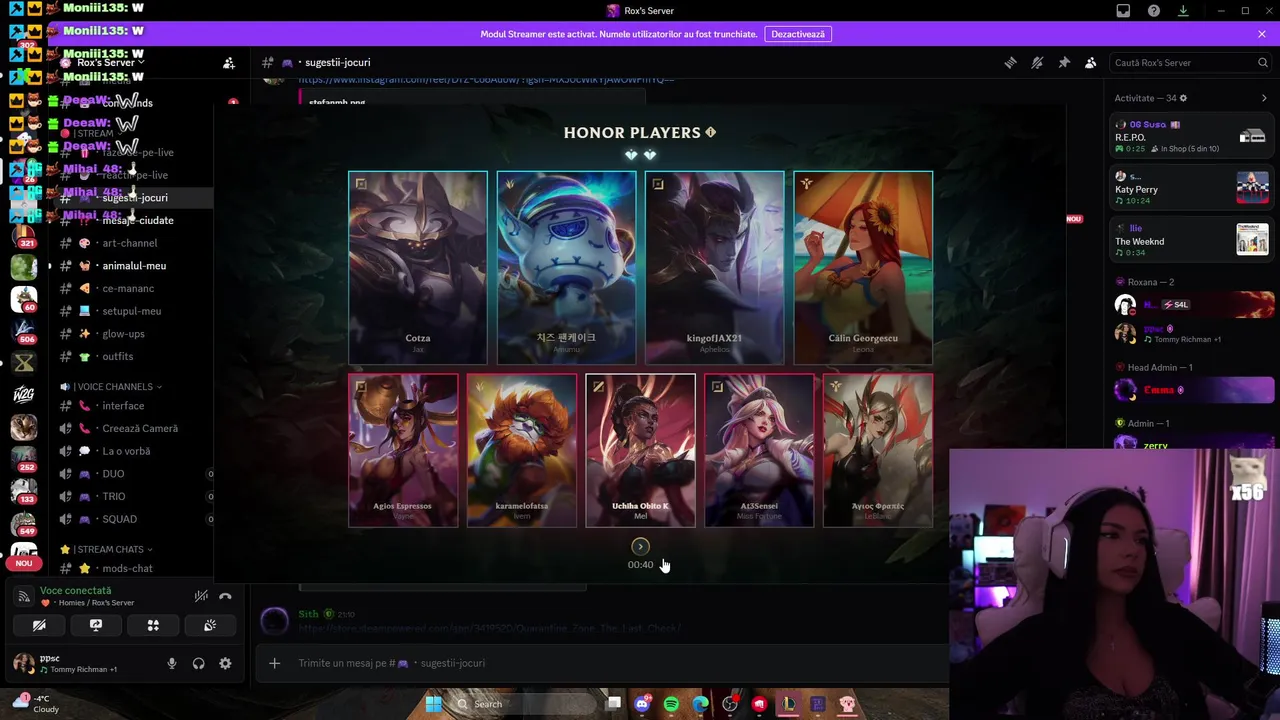
Task: Open the outfits channel
Action: 135,356
